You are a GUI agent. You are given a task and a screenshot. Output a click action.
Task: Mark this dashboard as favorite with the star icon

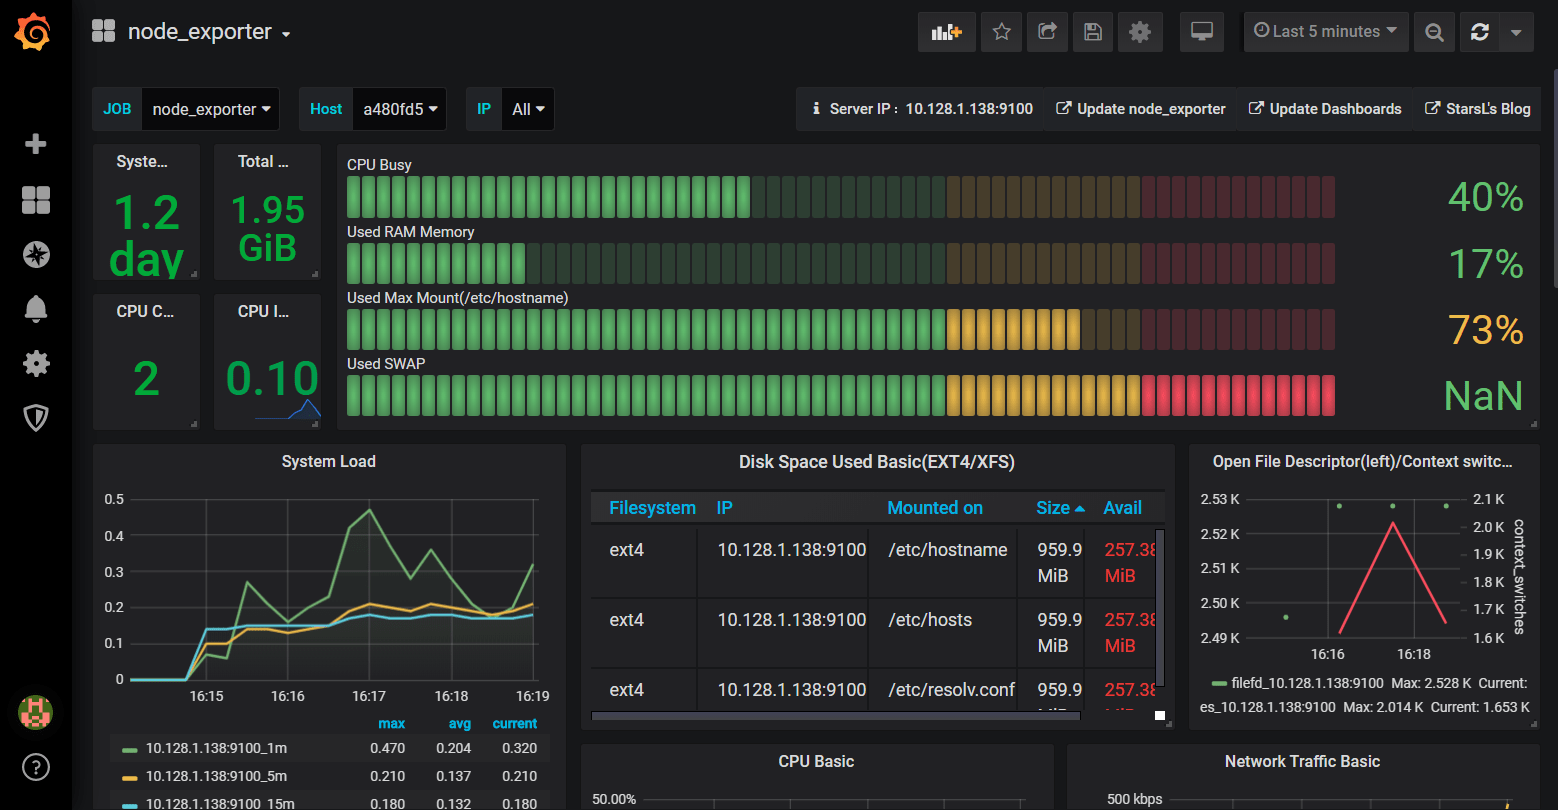(1001, 31)
